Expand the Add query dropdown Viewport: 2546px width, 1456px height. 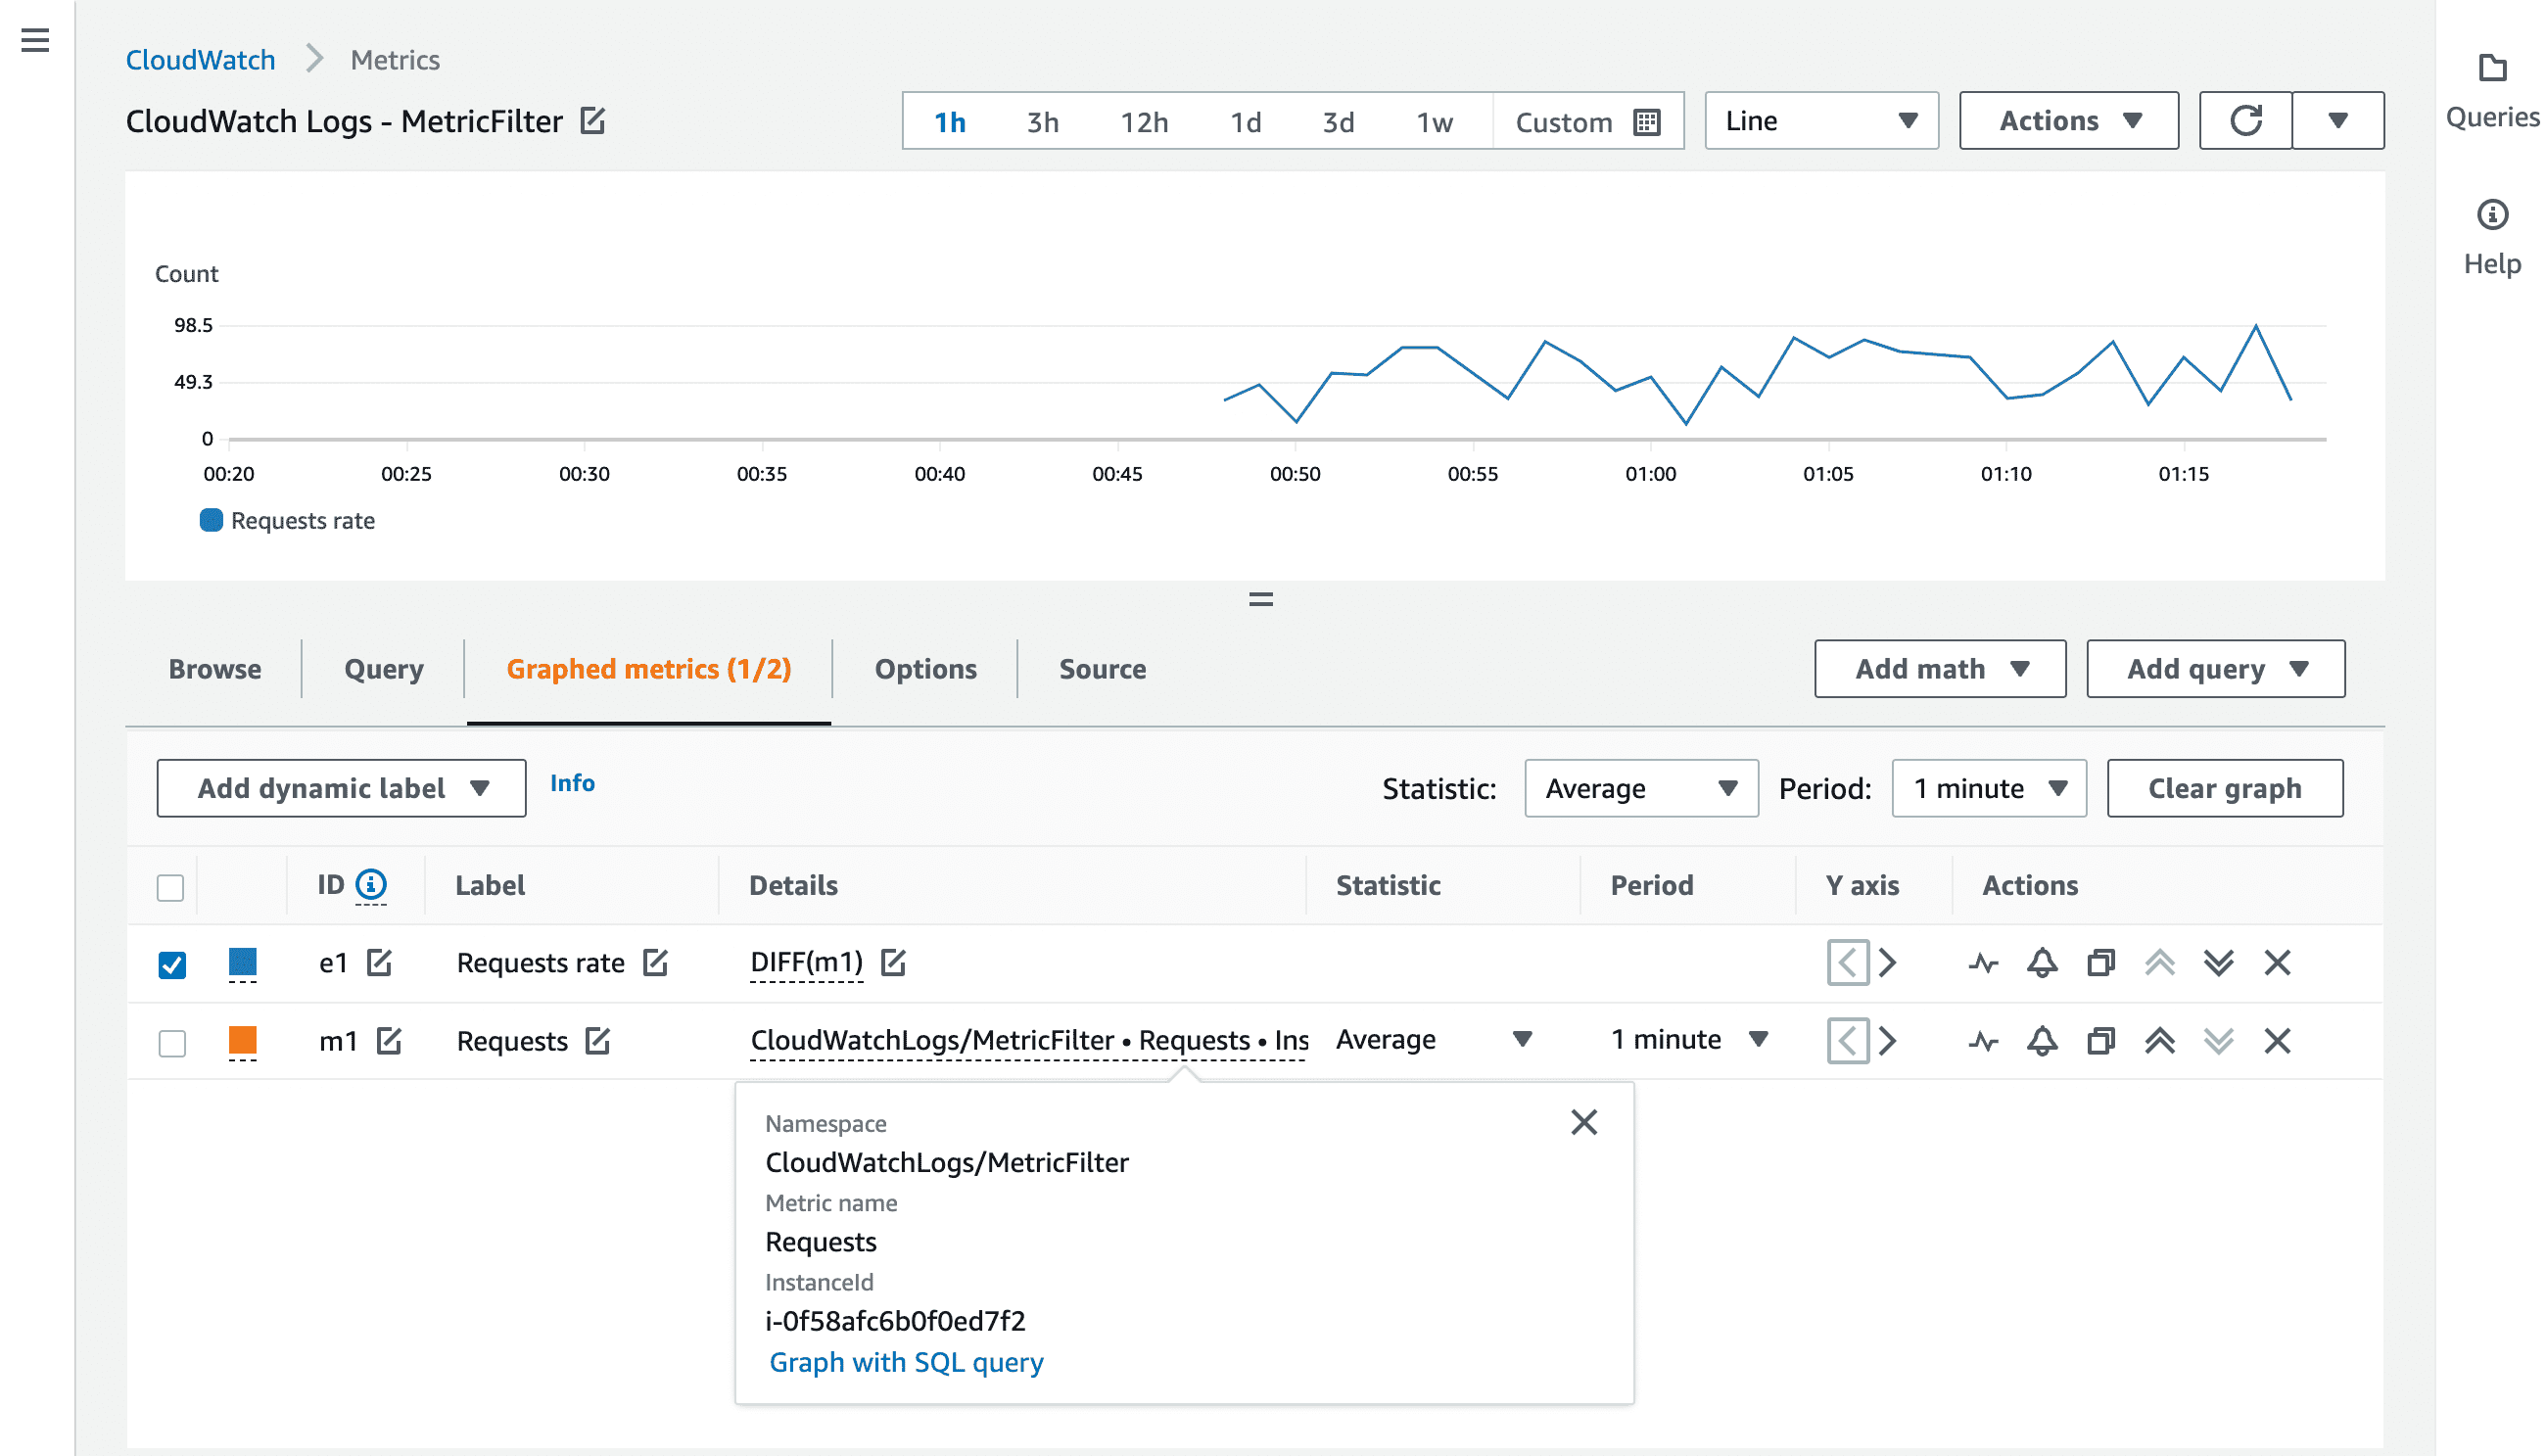pos(2215,669)
